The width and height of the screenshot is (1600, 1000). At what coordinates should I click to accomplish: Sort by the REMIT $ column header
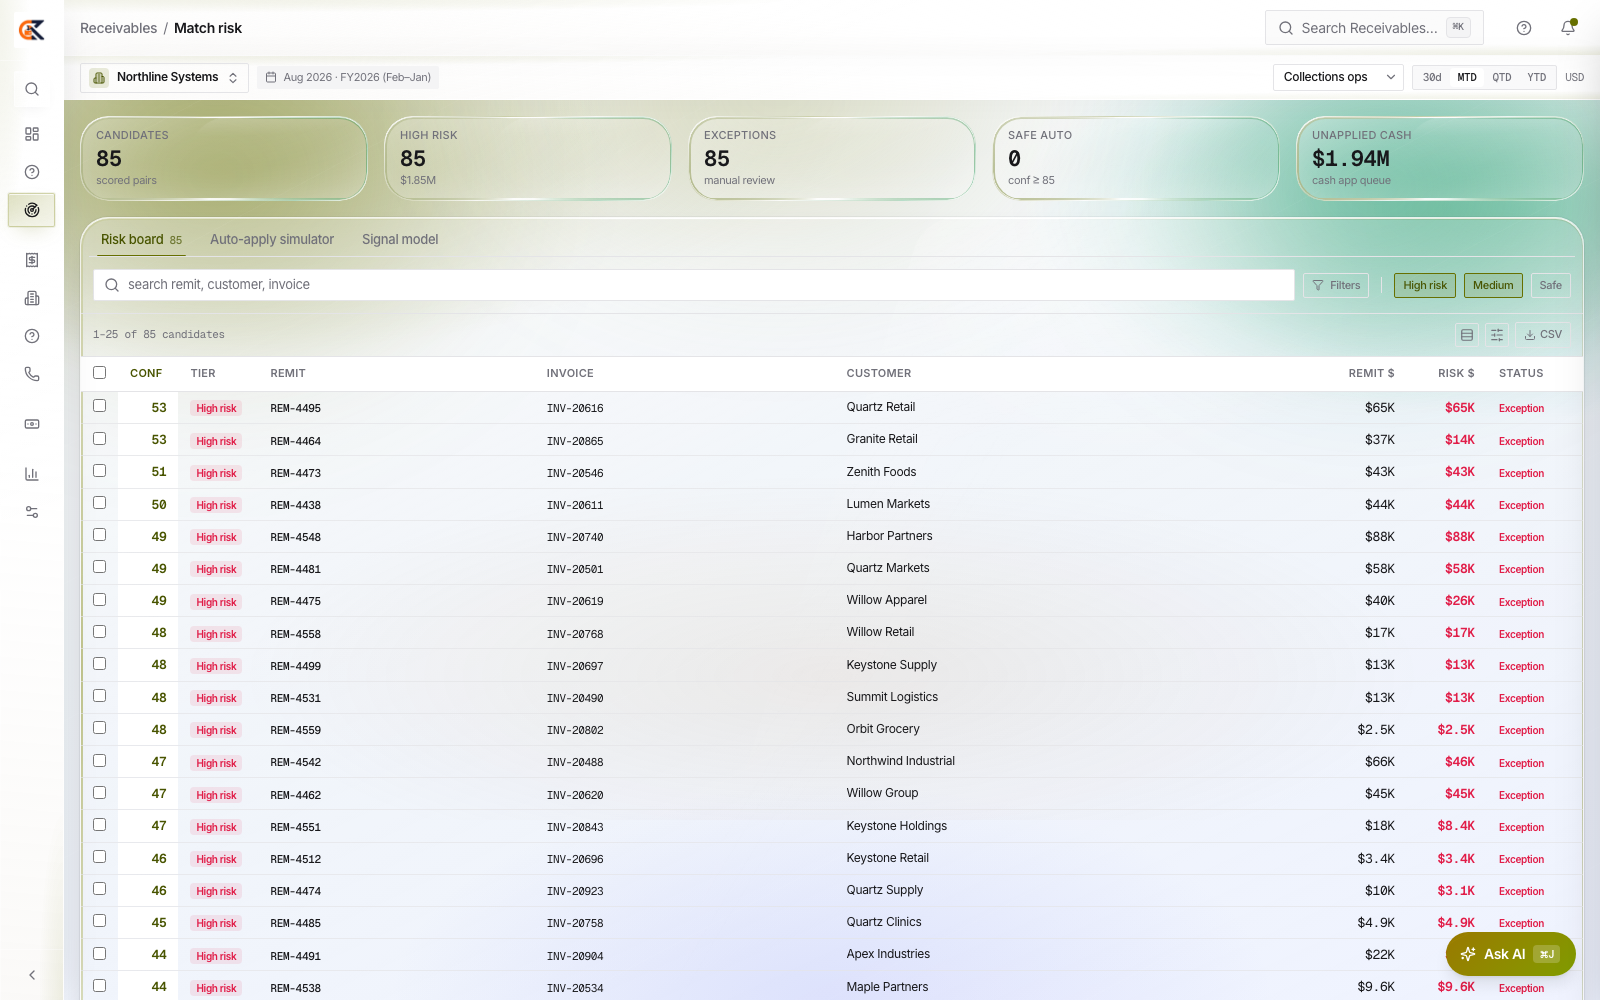[1371, 373]
